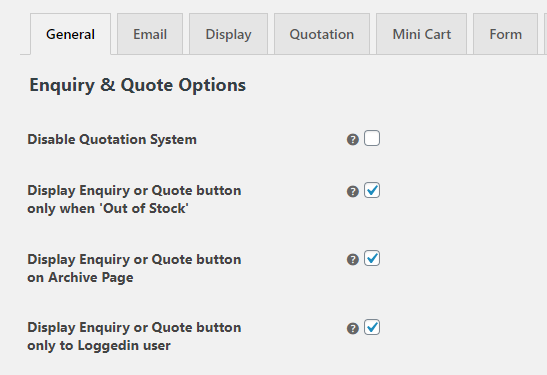Click help icon for Archive Page option
Viewport: 547px width, 375px height.
coord(353,260)
